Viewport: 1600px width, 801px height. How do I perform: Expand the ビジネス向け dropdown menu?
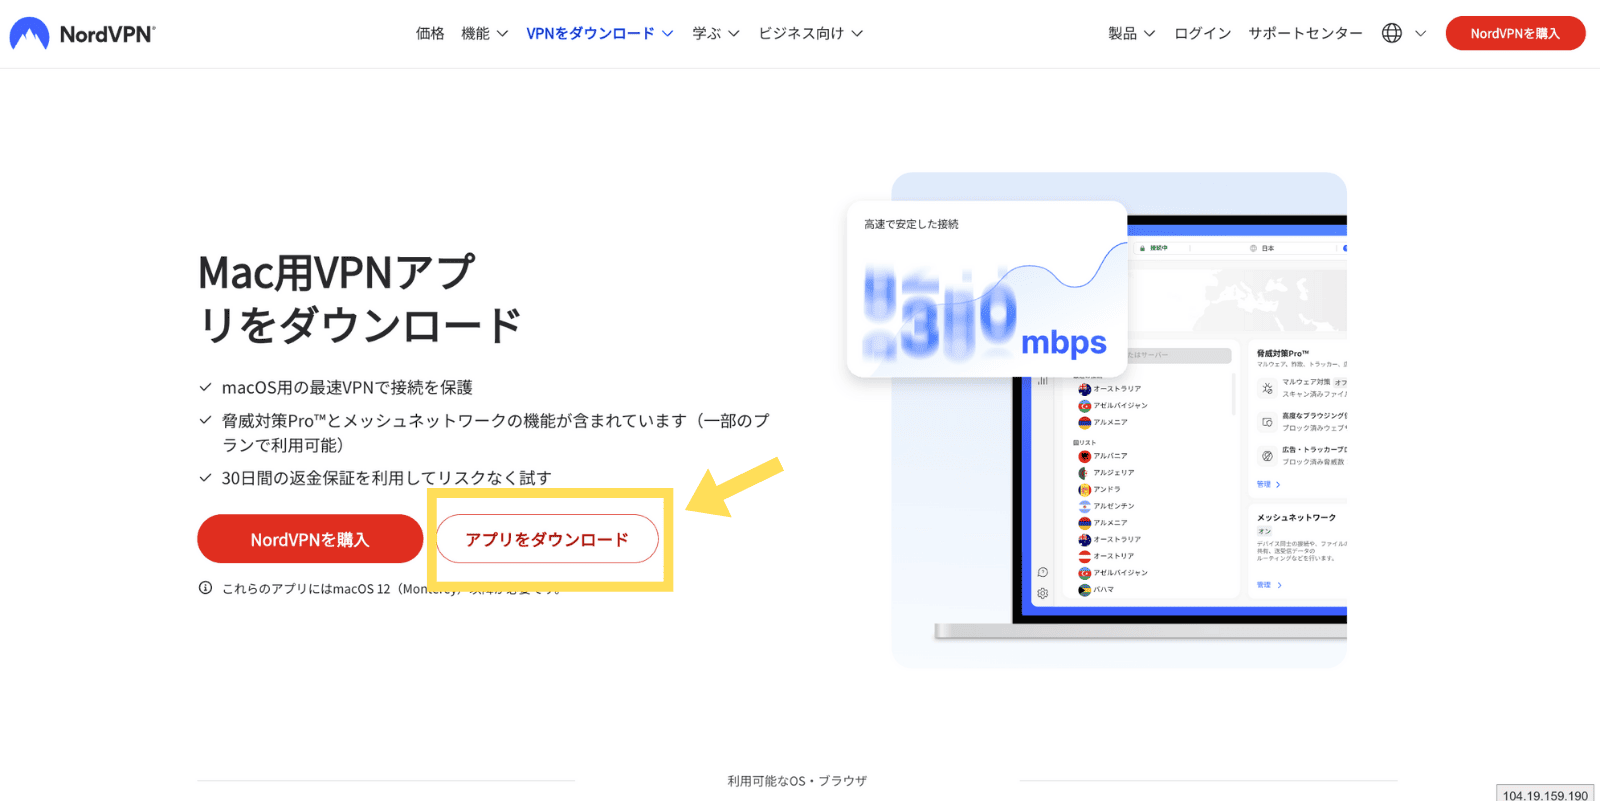tap(810, 33)
